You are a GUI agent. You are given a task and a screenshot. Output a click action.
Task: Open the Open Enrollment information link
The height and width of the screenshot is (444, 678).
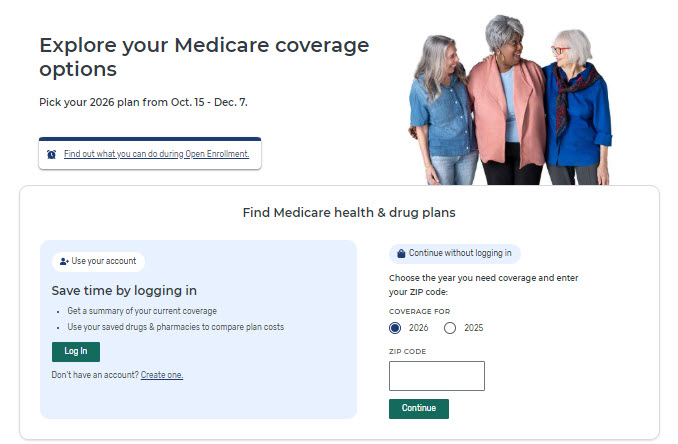pyautogui.click(x=156, y=154)
